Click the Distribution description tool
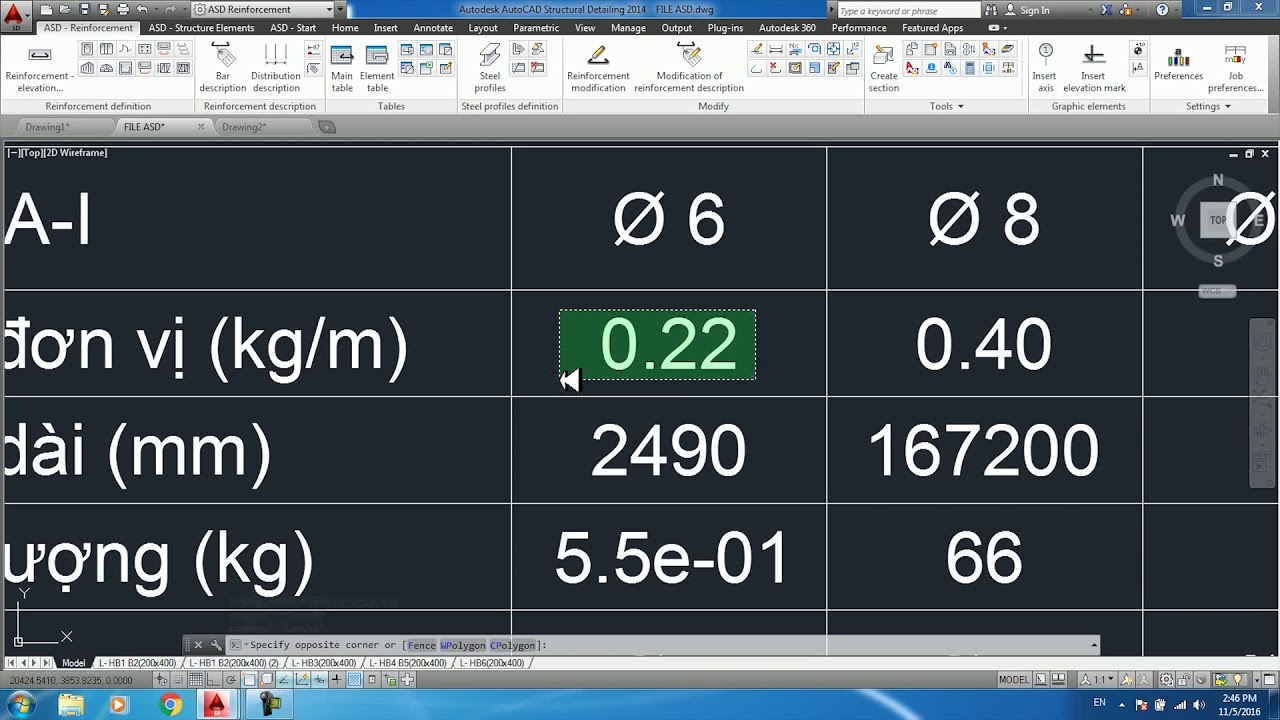 click(x=275, y=67)
